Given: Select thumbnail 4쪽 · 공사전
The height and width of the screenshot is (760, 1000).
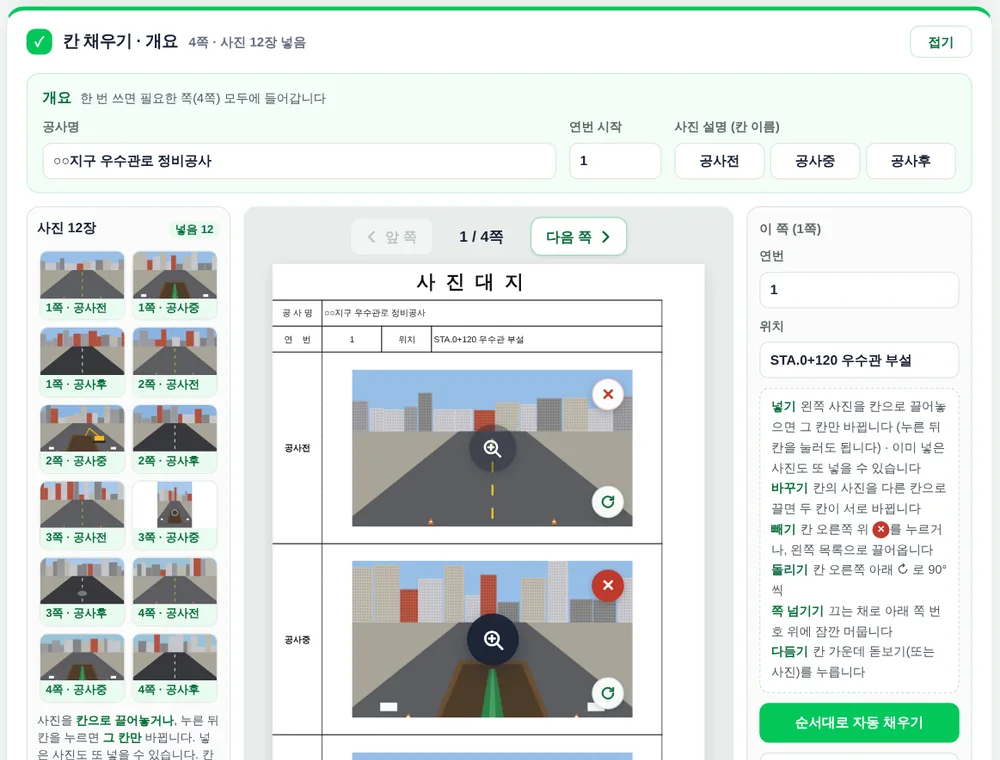Looking at the screenshot, I should (175, 590).
